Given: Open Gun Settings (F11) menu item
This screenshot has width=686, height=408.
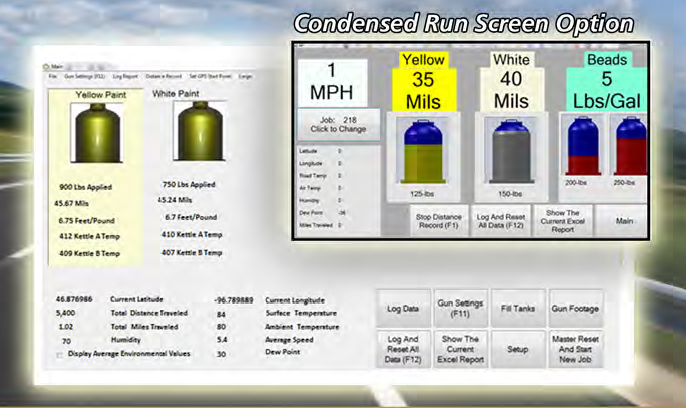Looking at the screenshot, I should pos(84,76).
